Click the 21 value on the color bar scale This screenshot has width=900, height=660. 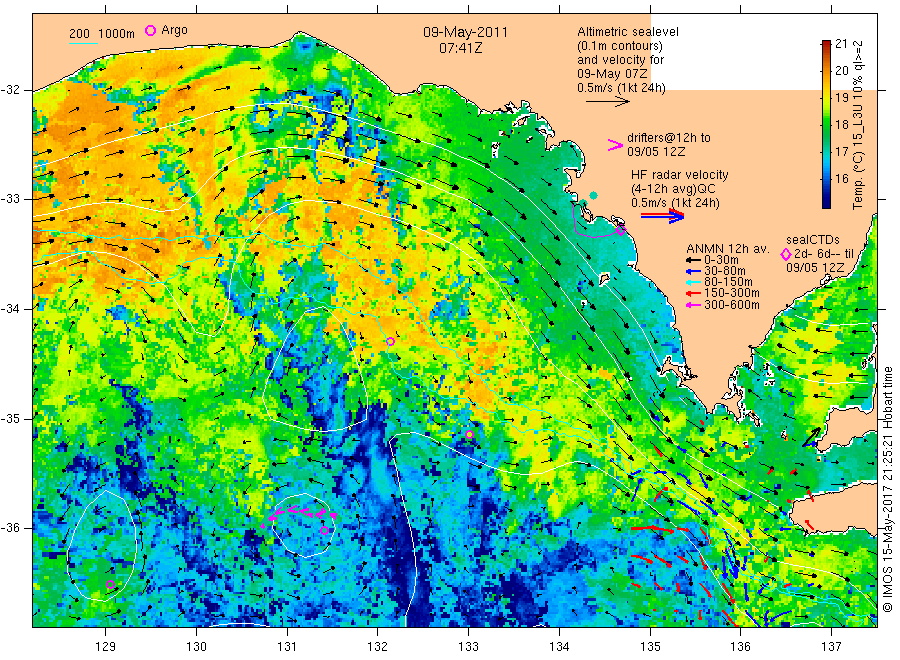click(x=841, y=44)
